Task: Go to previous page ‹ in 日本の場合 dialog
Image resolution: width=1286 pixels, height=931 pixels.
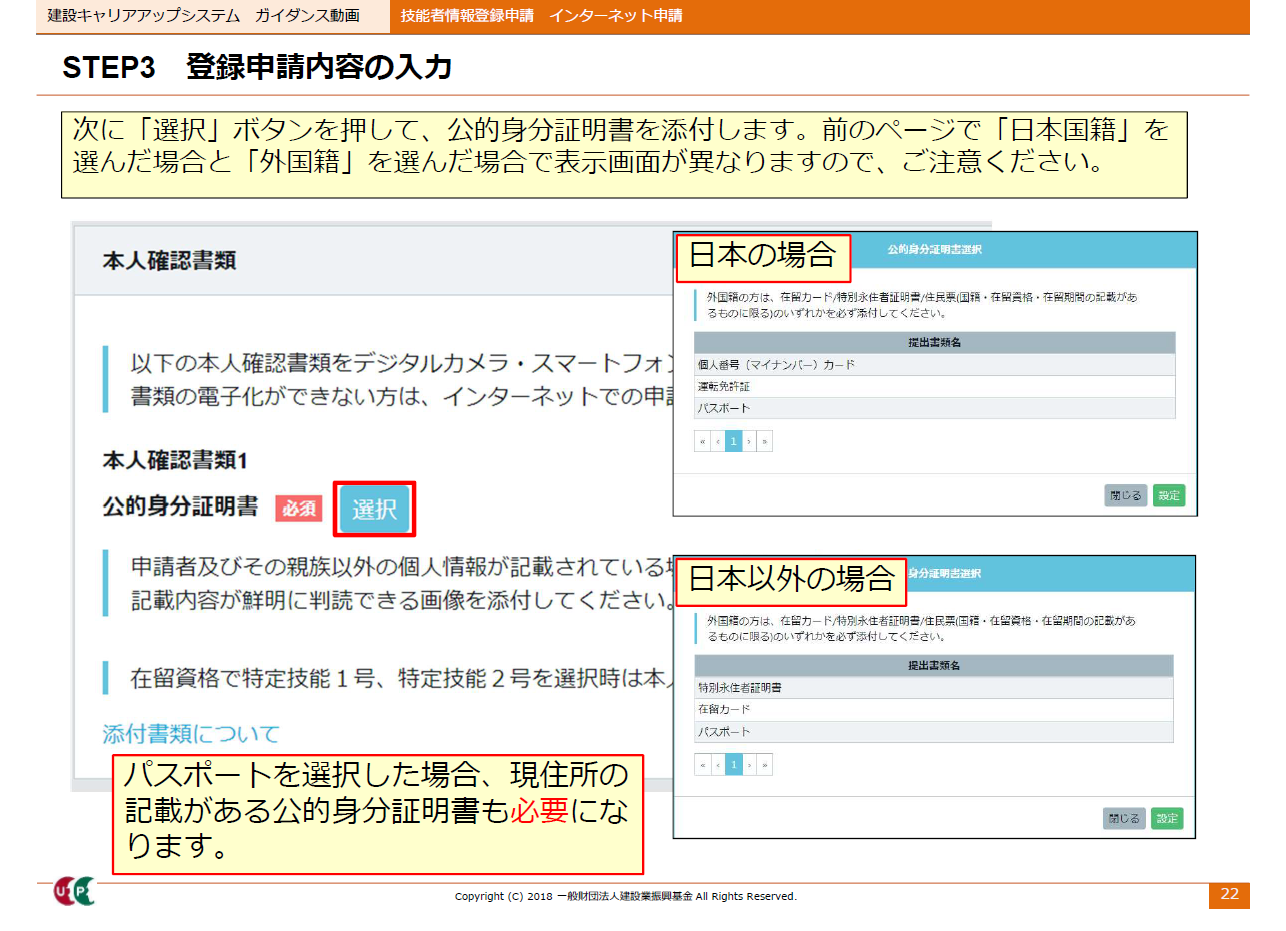Action: (x=718, y=441)
